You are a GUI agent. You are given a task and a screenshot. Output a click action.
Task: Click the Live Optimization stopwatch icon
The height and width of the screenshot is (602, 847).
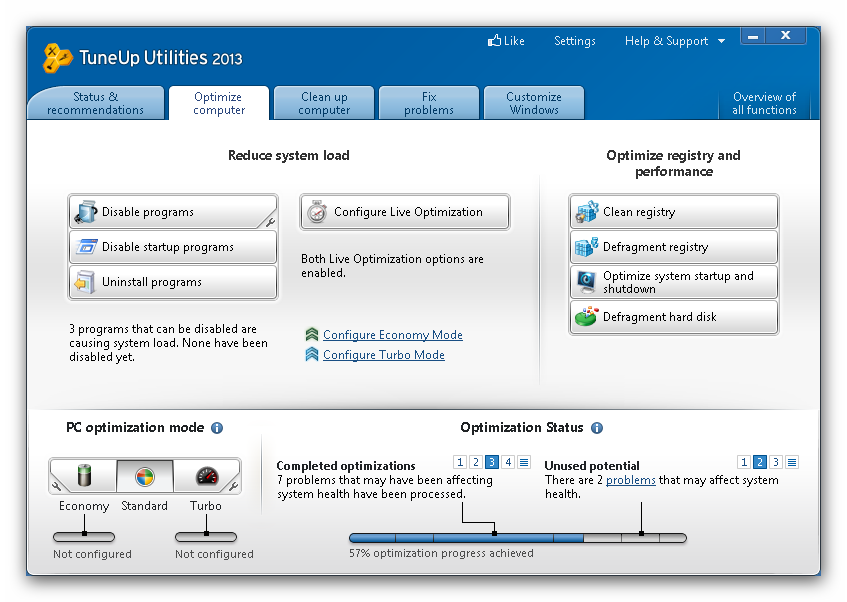point(317,212)
